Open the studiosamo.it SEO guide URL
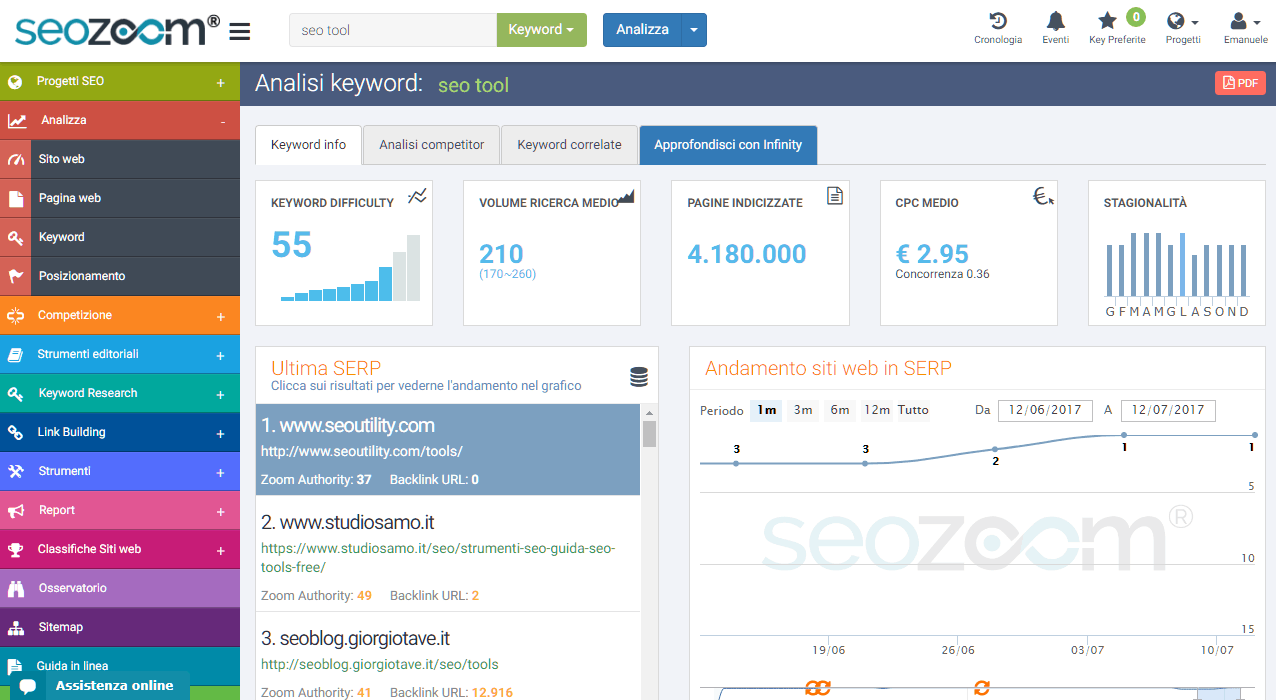This screenshot has width=1276, height=700. click(437, 558)
